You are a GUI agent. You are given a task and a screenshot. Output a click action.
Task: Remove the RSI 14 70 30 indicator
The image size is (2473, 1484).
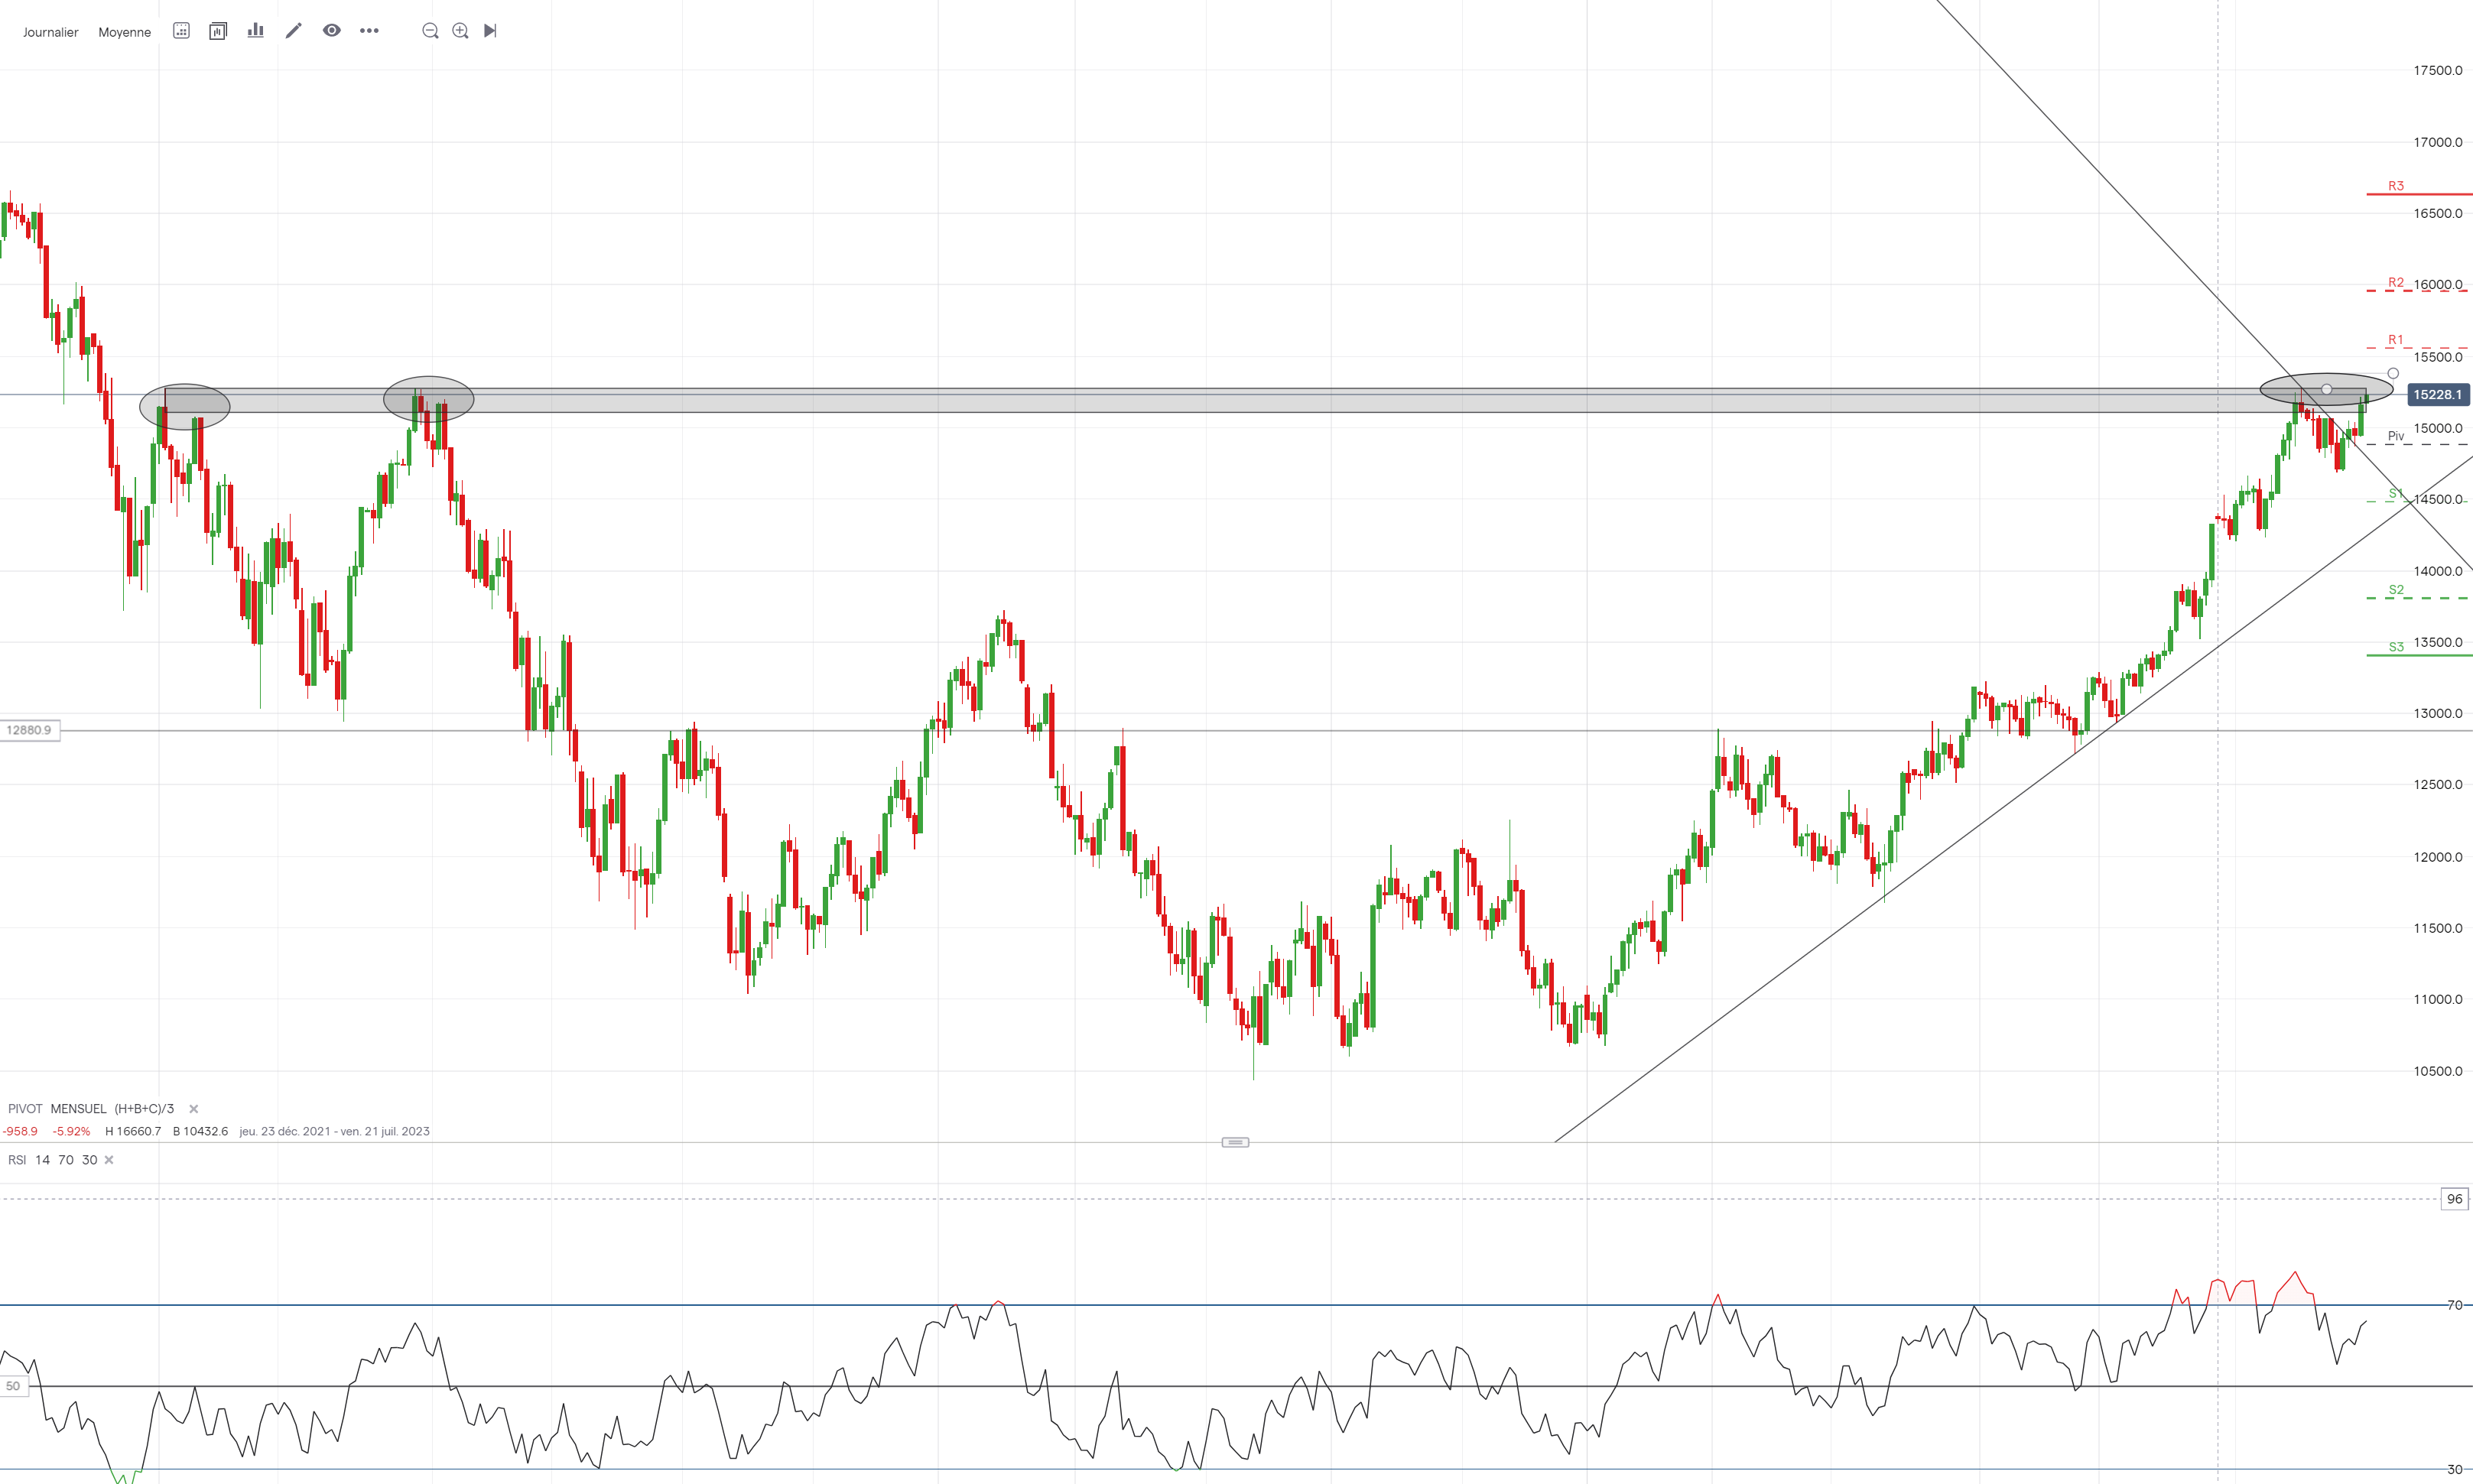(109, 1160)
